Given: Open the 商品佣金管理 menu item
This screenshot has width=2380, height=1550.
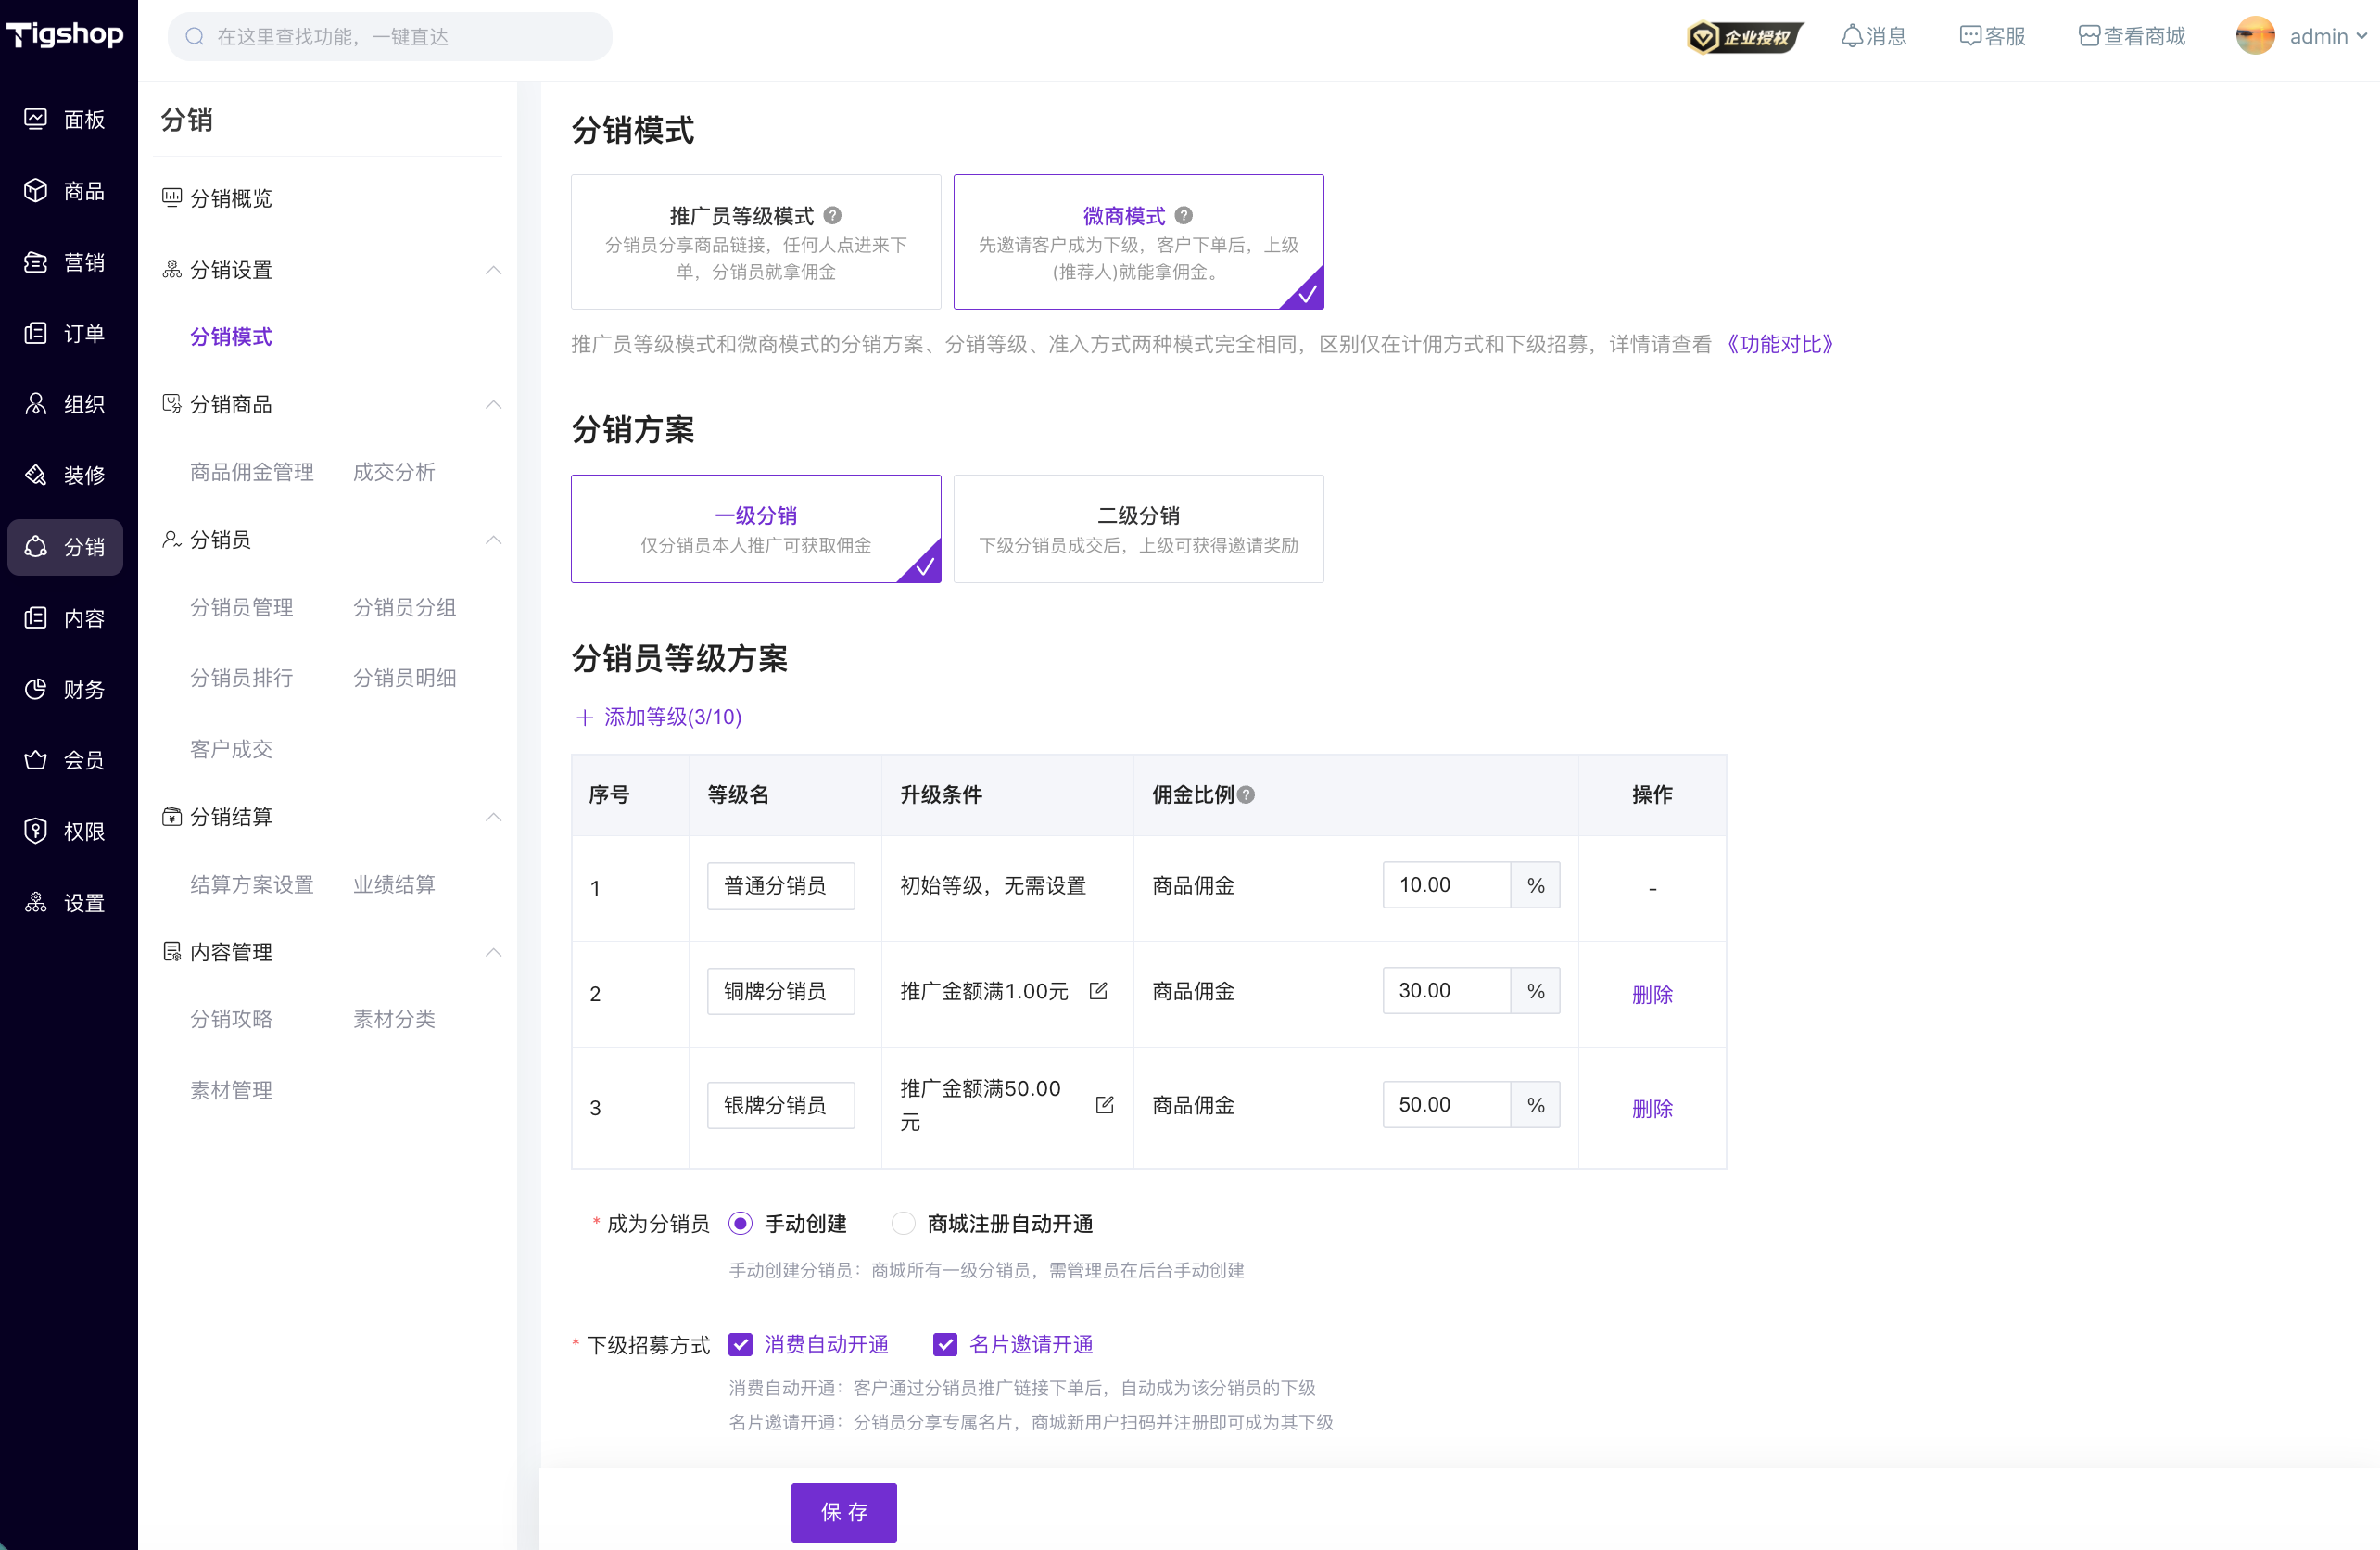Looking at the screenshot, I should point(252,472).
